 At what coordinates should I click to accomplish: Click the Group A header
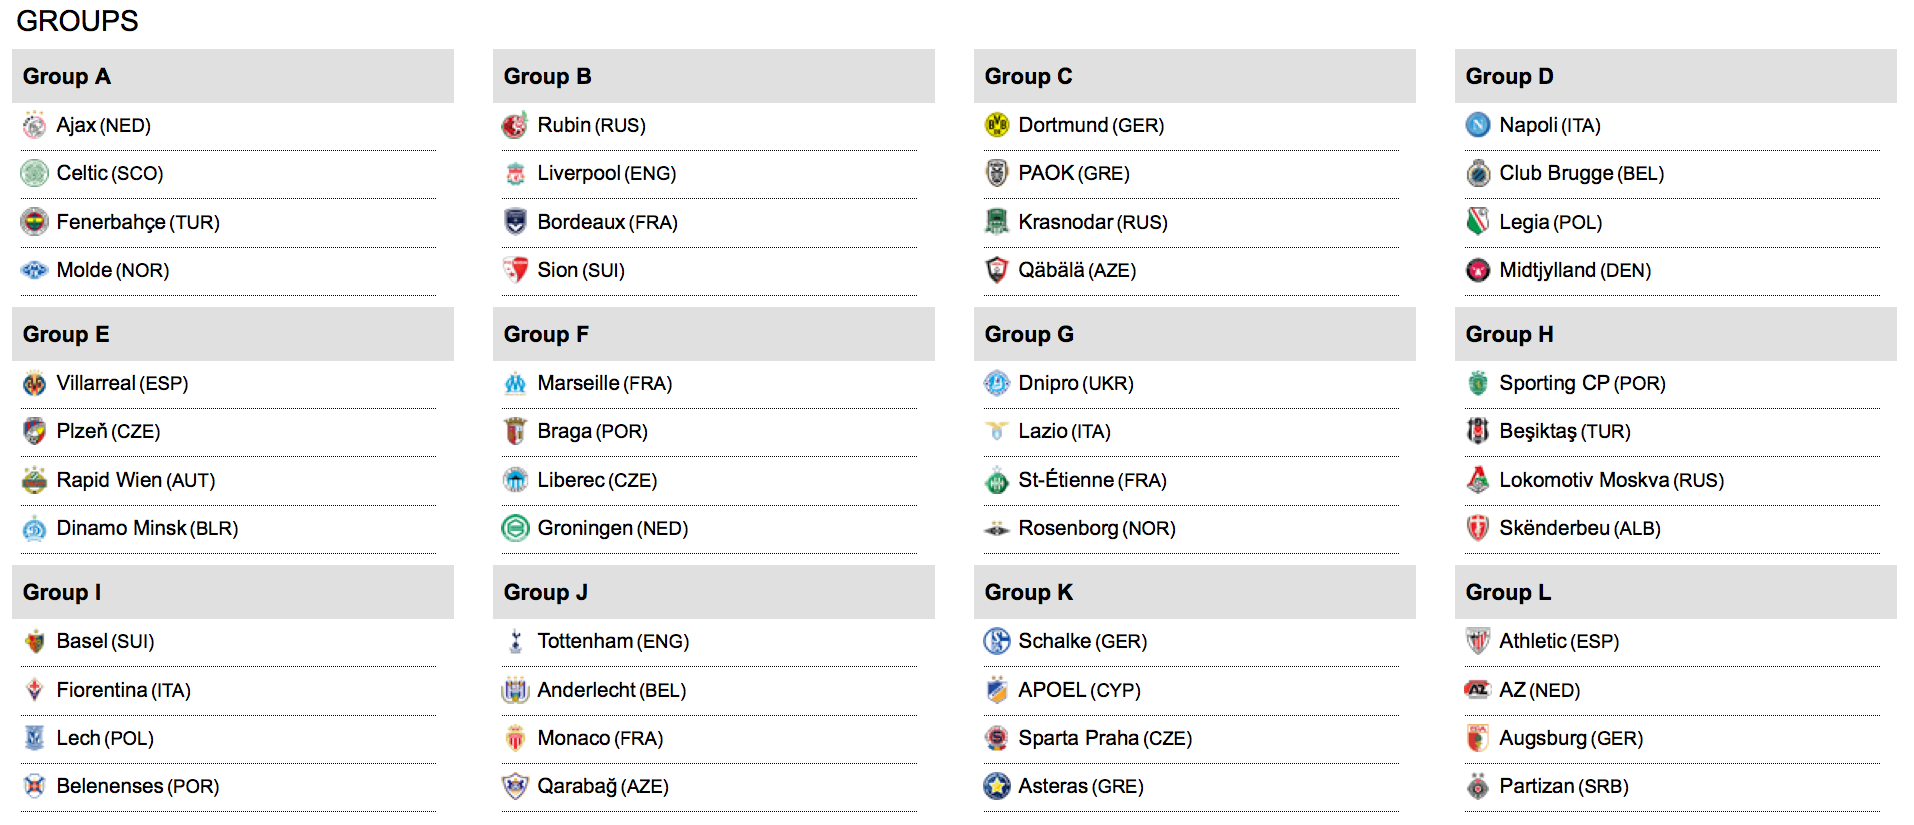point(67,77)
